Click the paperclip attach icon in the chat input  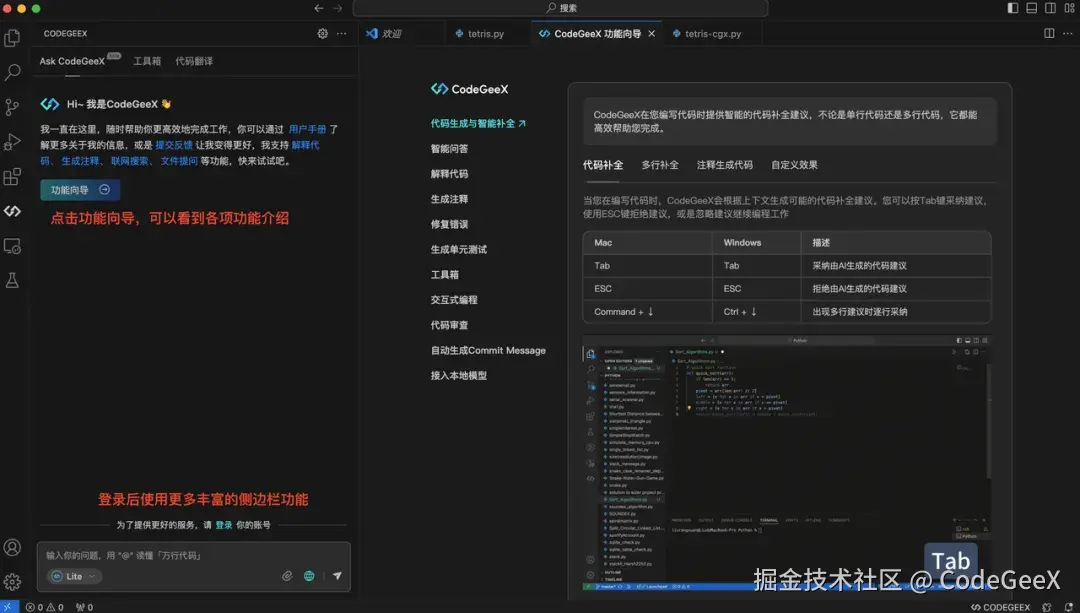[x=288, y=576]
